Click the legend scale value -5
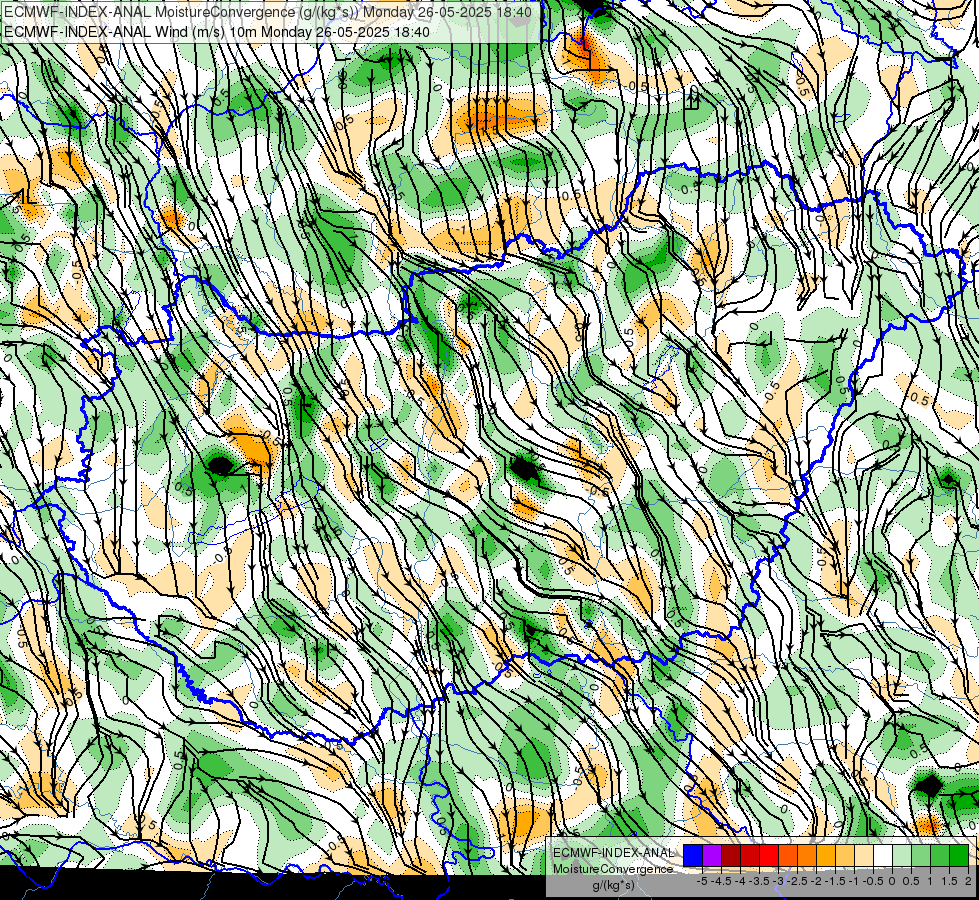 pyautogui.click(x=702, y=881)
